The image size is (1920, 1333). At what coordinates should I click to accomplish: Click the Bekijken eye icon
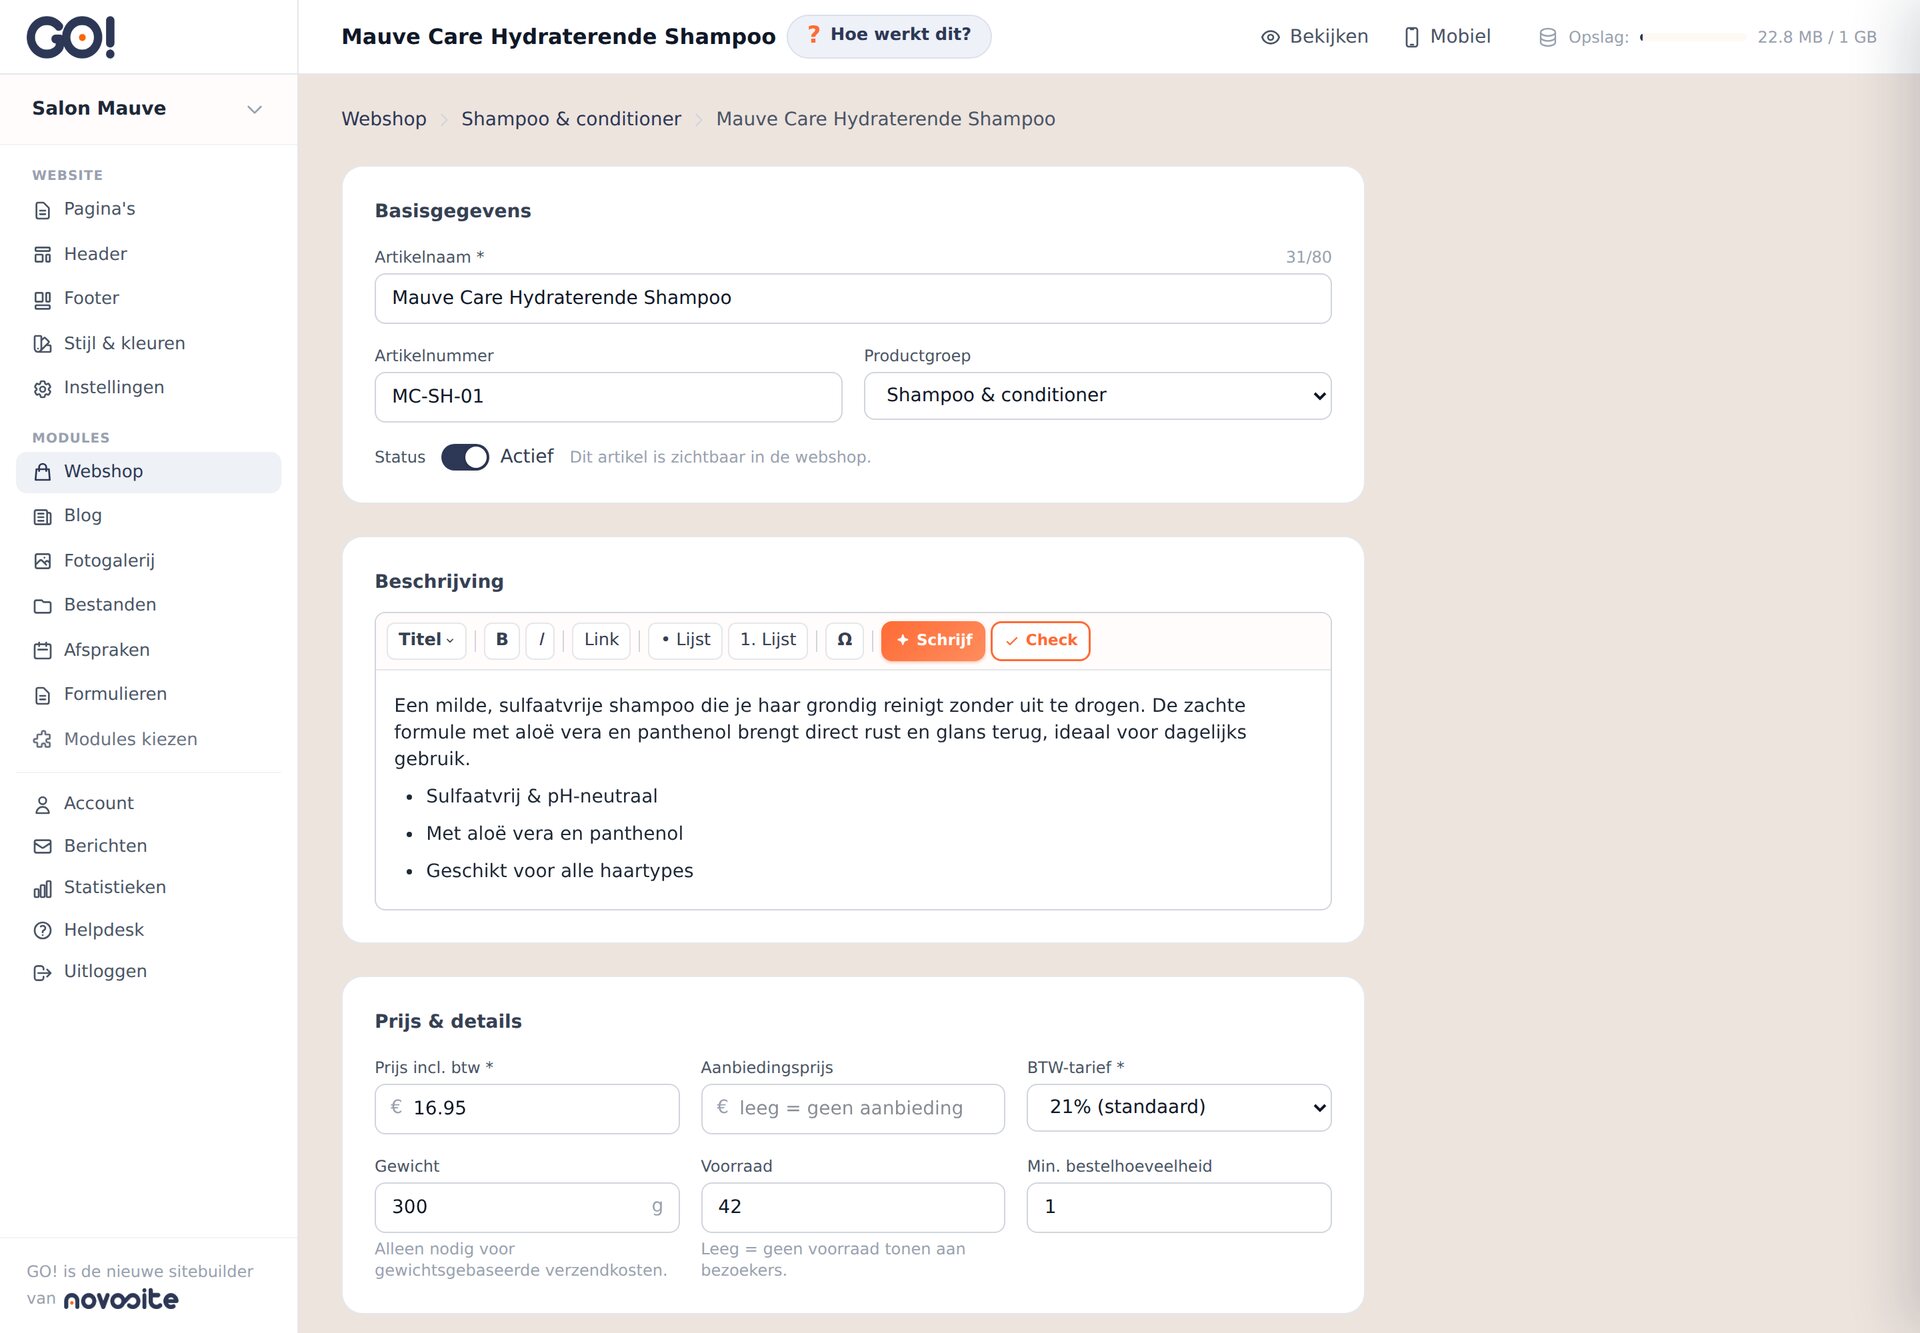tap(1270, 37)
